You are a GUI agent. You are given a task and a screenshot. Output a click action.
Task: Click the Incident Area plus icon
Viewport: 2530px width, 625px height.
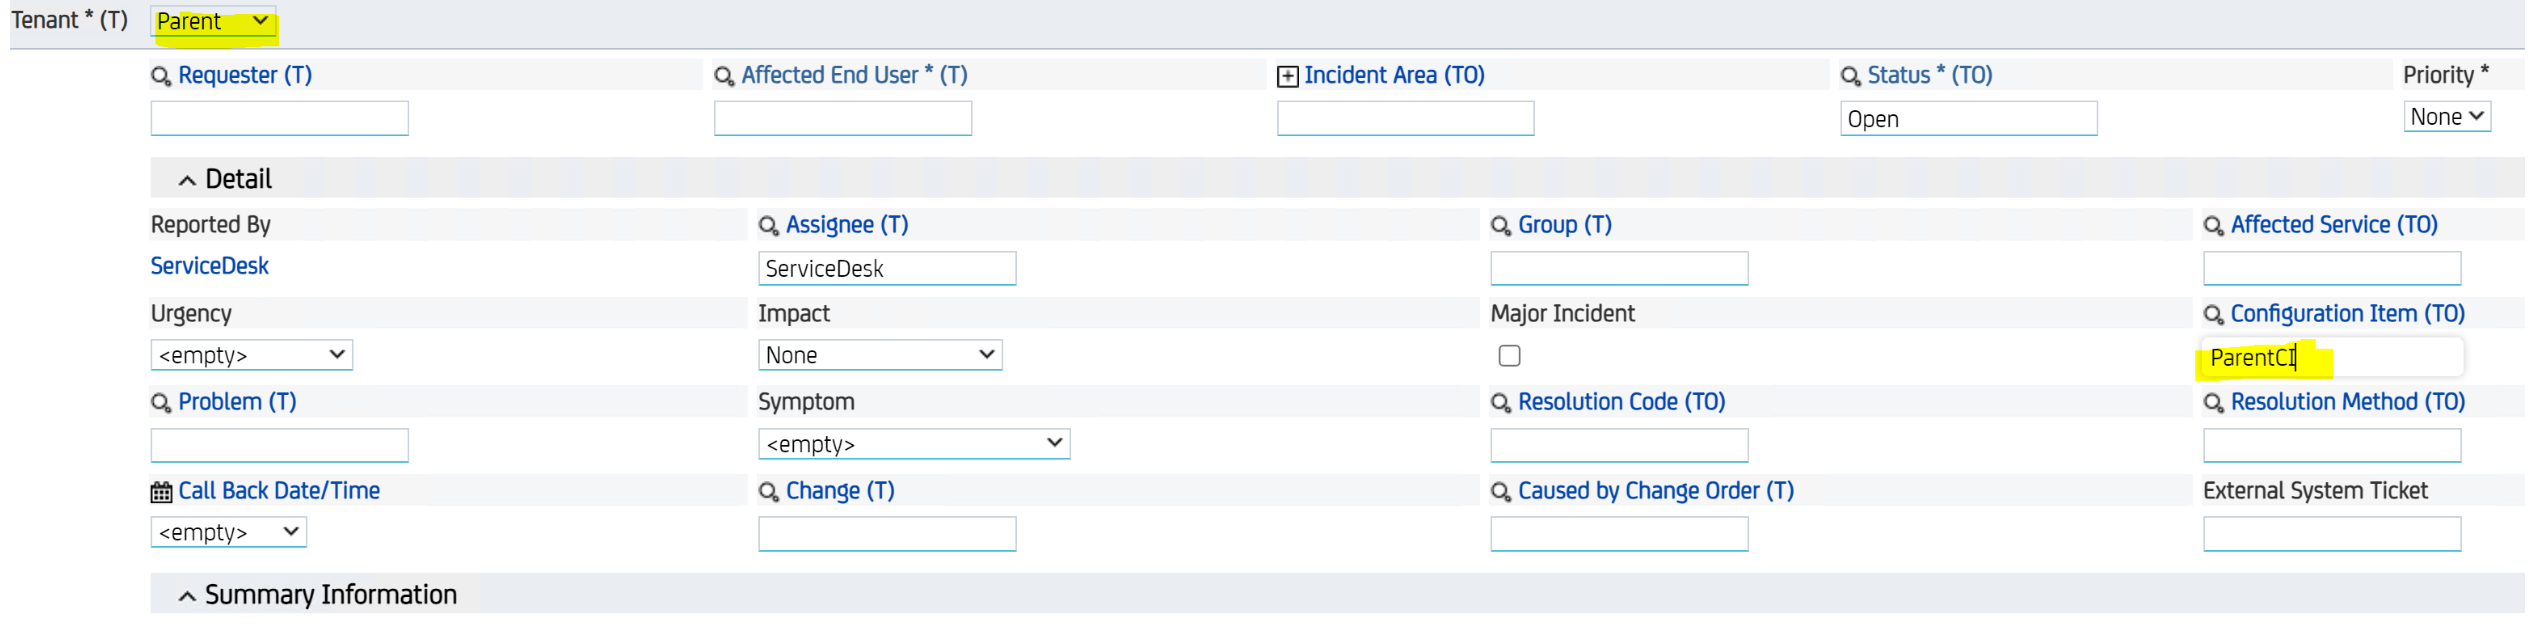1288,76
